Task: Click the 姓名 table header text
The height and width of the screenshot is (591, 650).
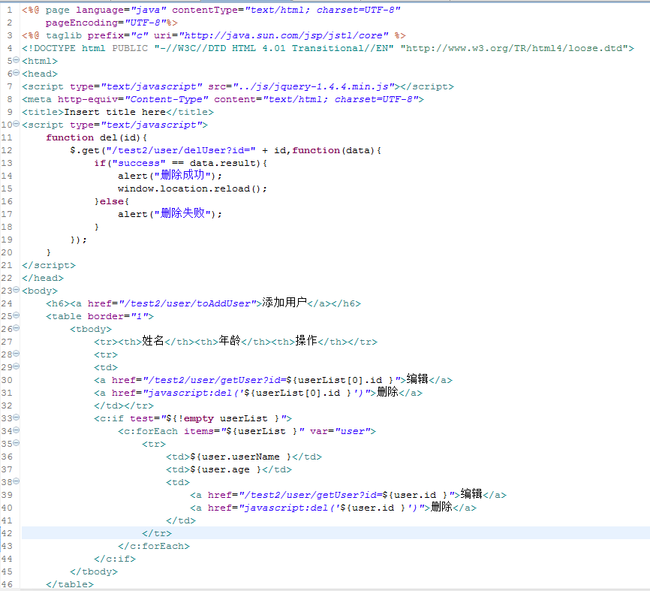Action: [x=153, y=341]
